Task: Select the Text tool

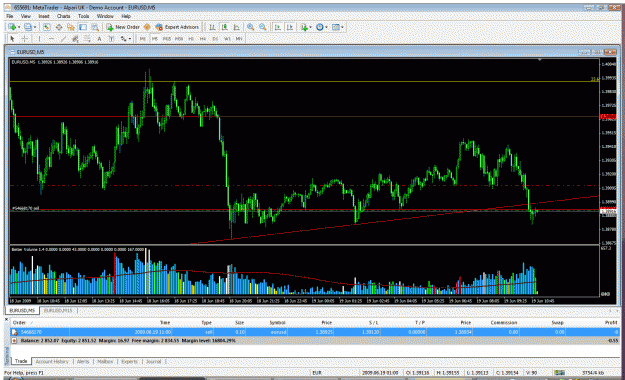Action: coord(99,39)
